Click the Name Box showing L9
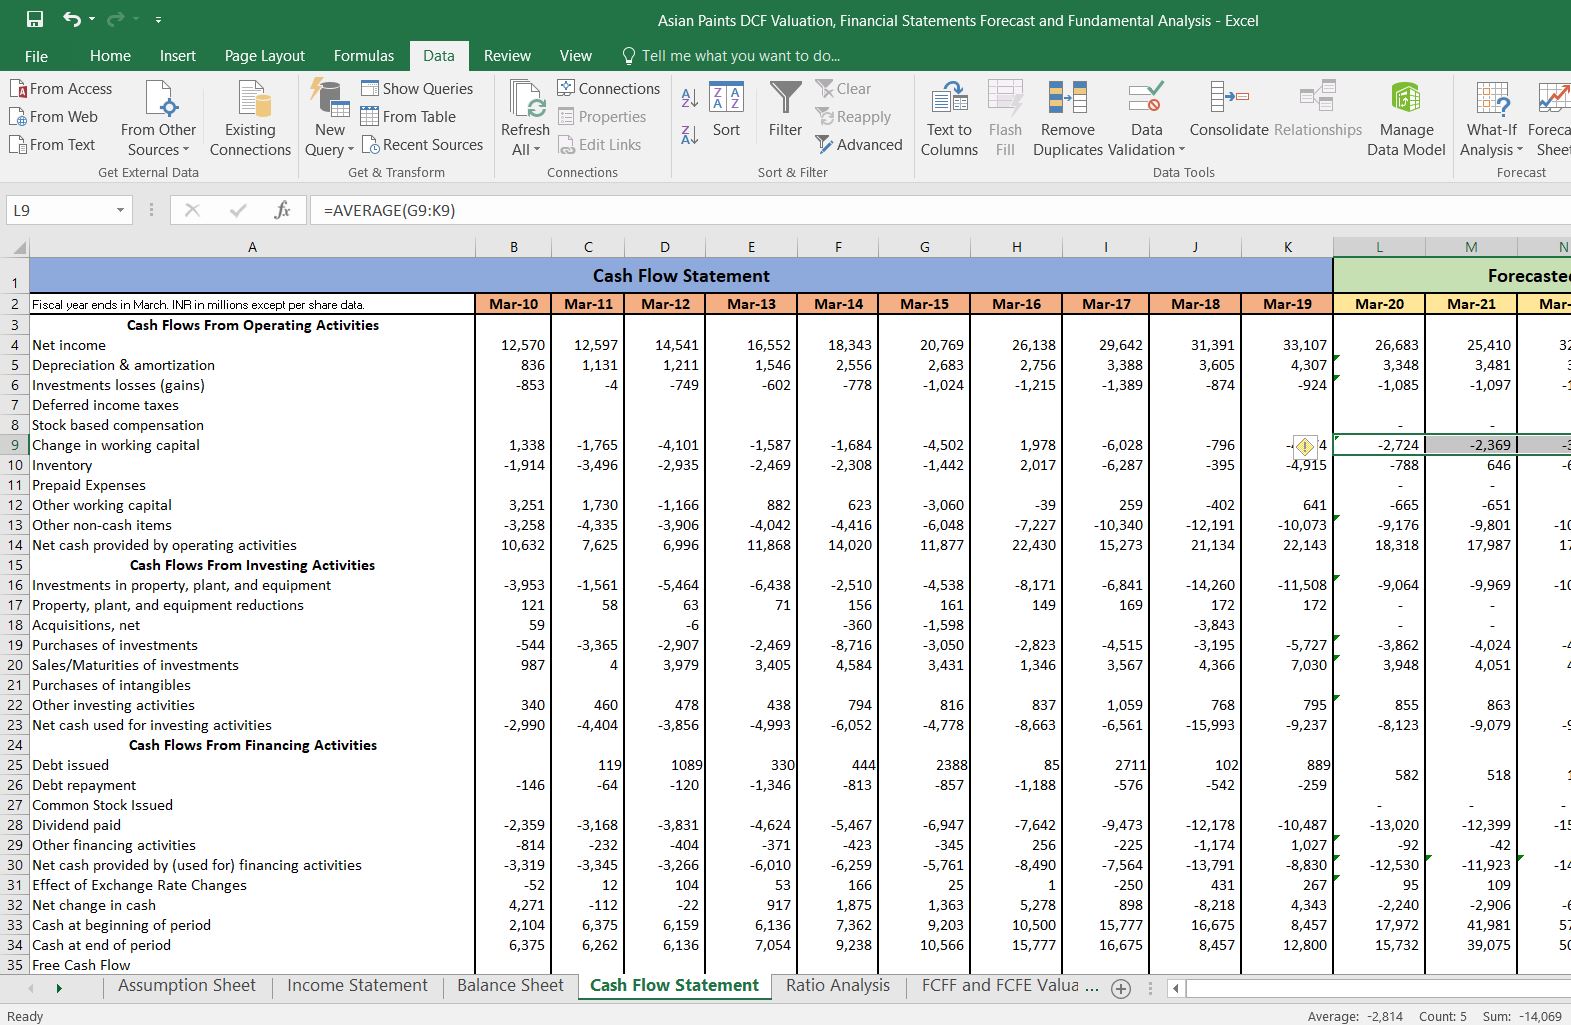The height and width of the screenshot is (1025, 1571). 60,210
